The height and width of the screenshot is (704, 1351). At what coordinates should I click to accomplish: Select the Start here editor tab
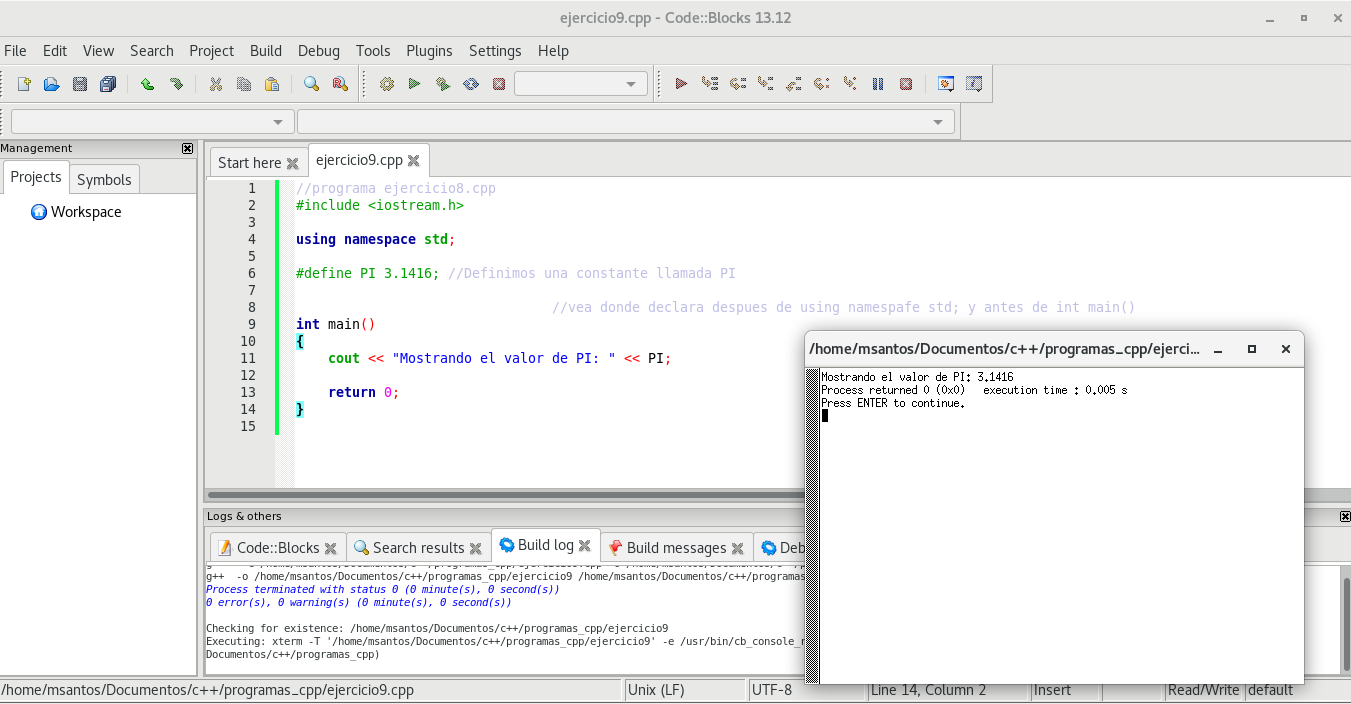(249, 162)
